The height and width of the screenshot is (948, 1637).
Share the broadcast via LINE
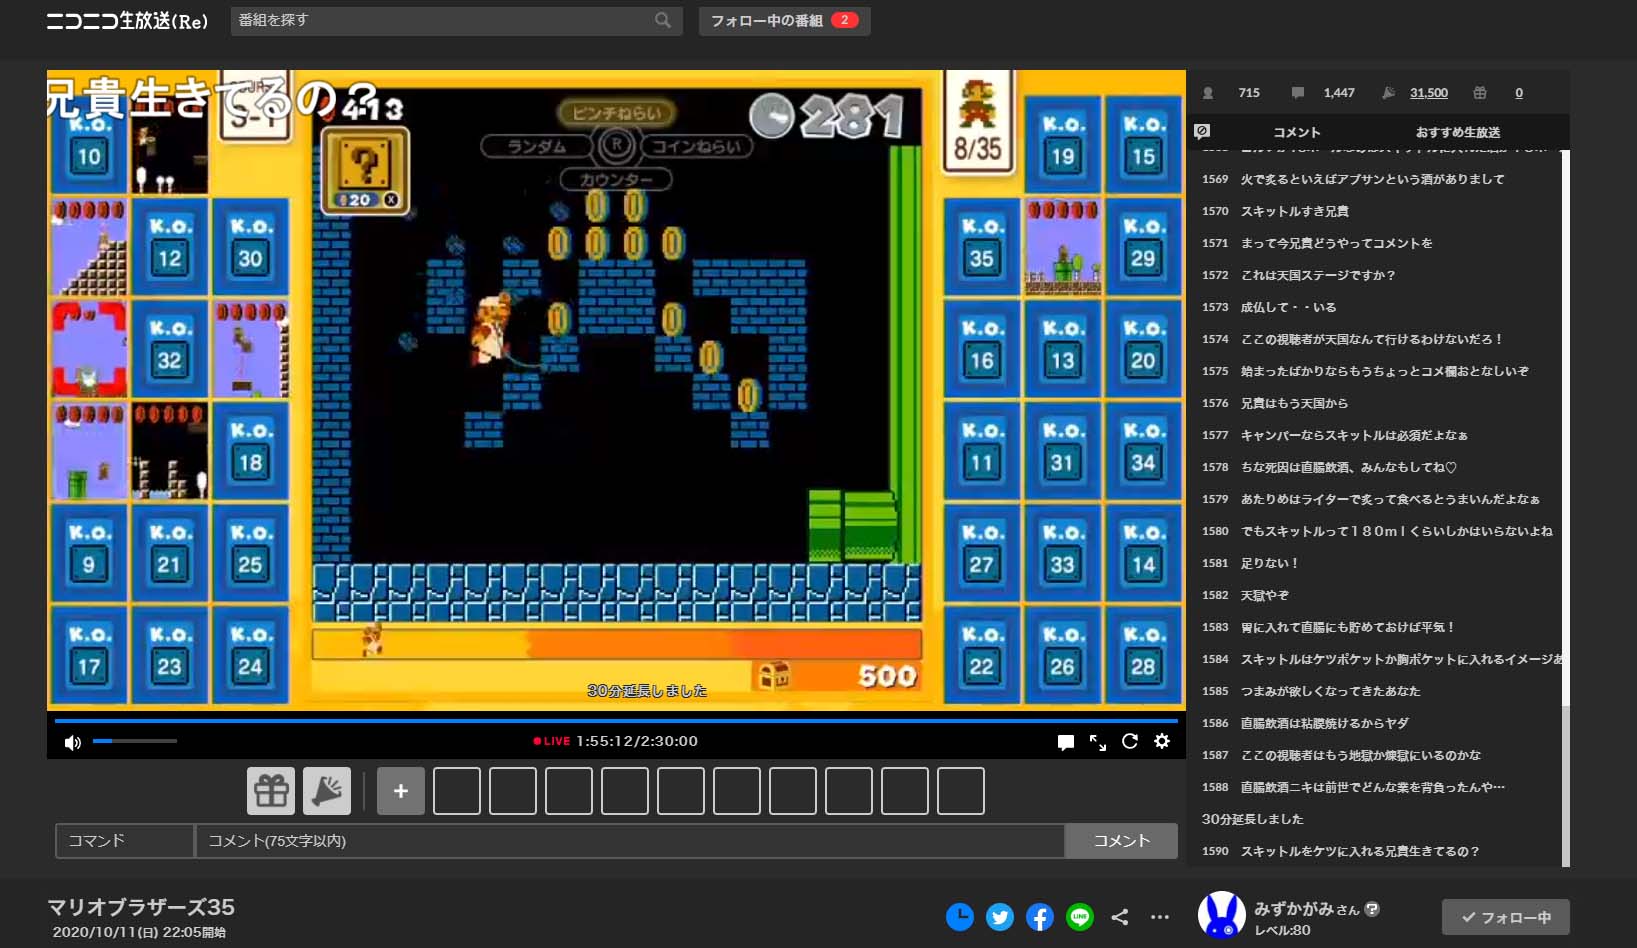1080,916
